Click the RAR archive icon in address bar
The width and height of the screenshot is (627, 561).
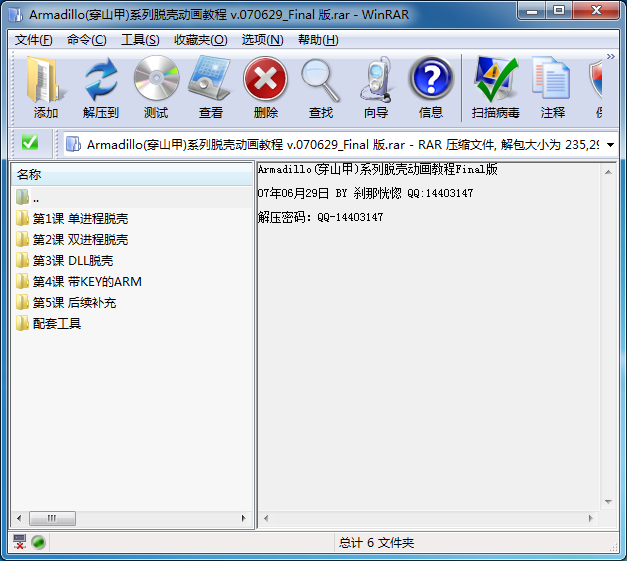73,144
